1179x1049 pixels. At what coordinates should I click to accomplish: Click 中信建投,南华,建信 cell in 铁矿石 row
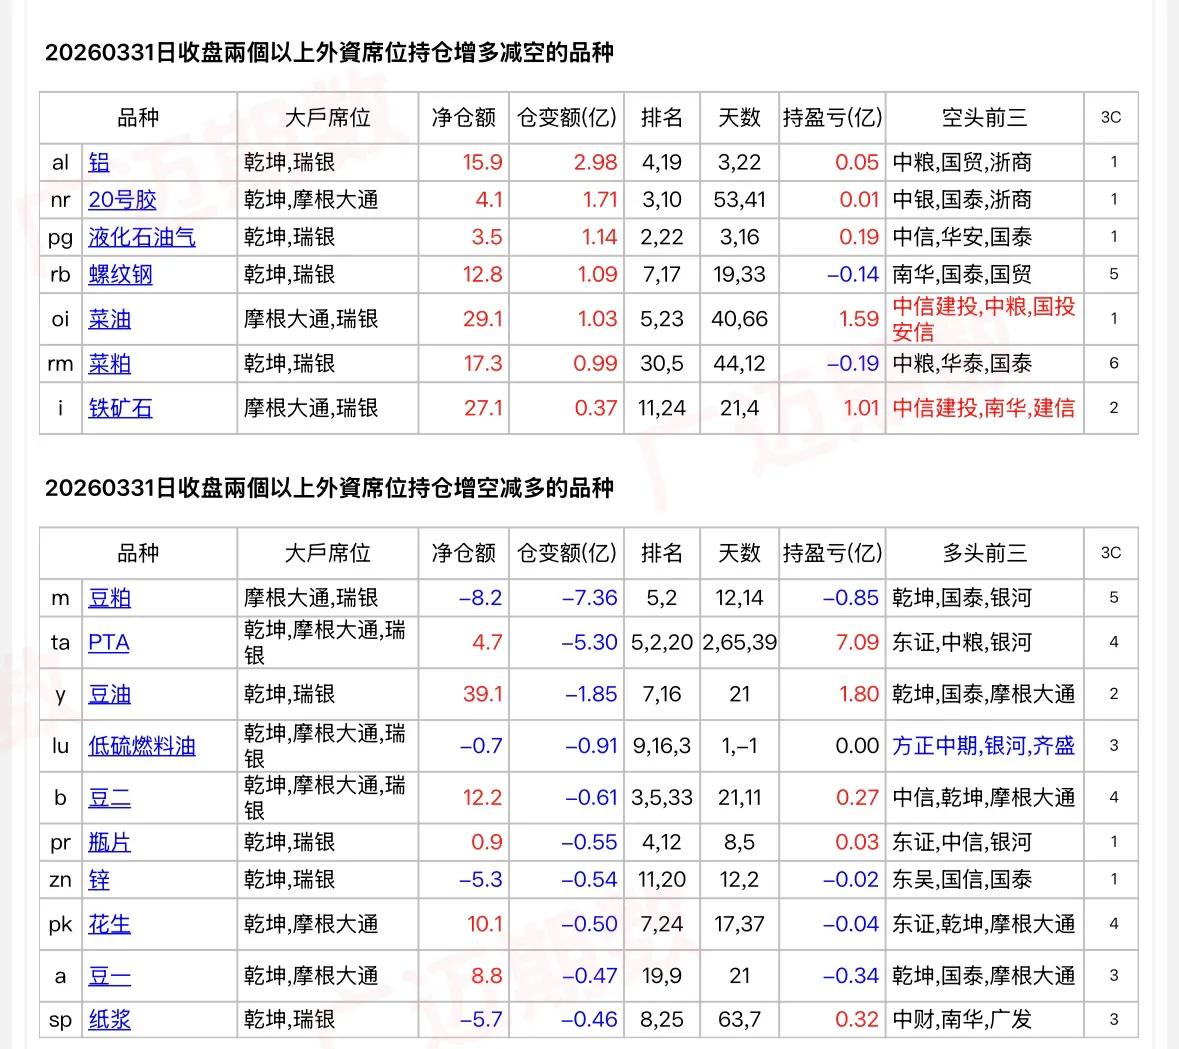pos(984,408)
